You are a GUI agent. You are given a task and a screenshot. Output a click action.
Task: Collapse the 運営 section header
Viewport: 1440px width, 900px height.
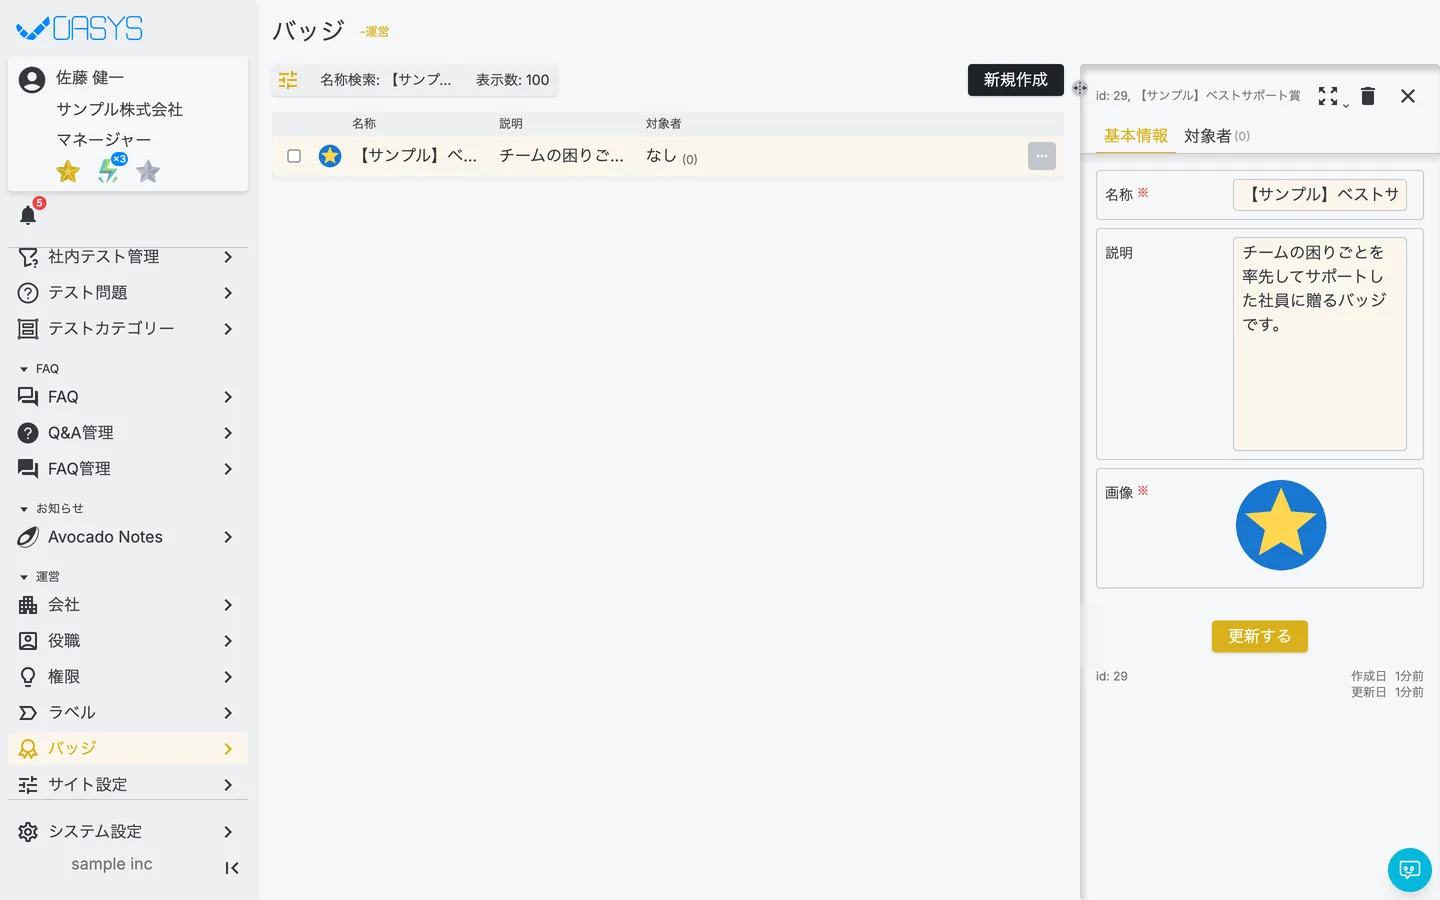pyautogui.click(x=40, y=577)
